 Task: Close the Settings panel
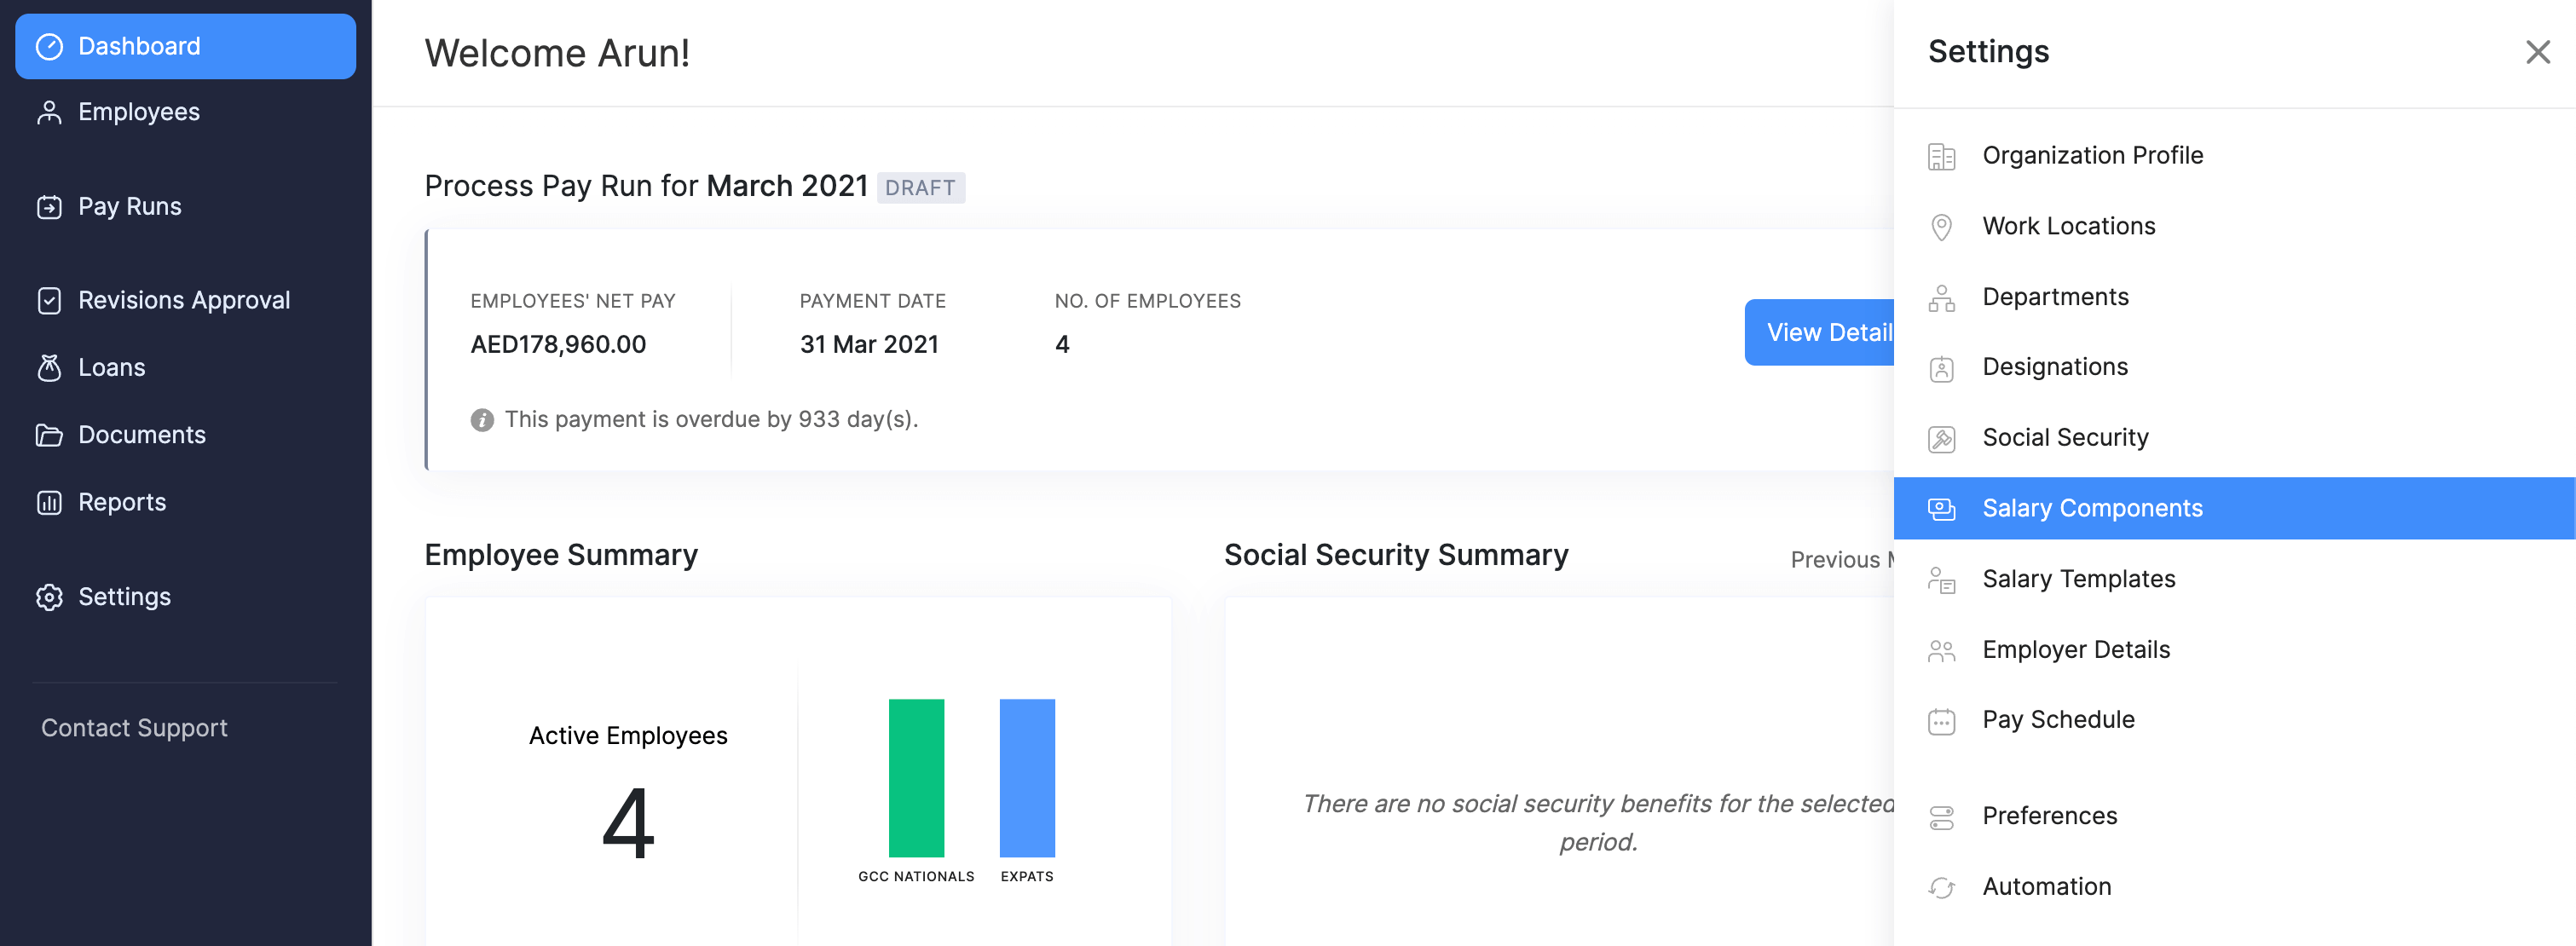click(x=2536, y=52)
